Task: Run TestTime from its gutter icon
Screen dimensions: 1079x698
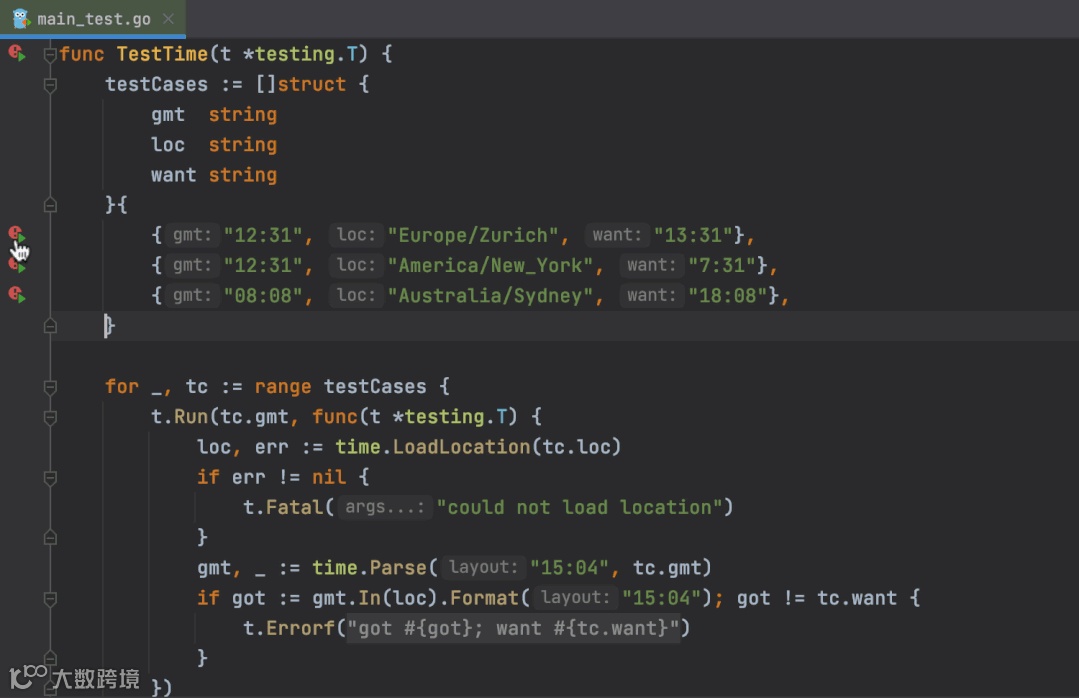Action: [x=17, y=53]
